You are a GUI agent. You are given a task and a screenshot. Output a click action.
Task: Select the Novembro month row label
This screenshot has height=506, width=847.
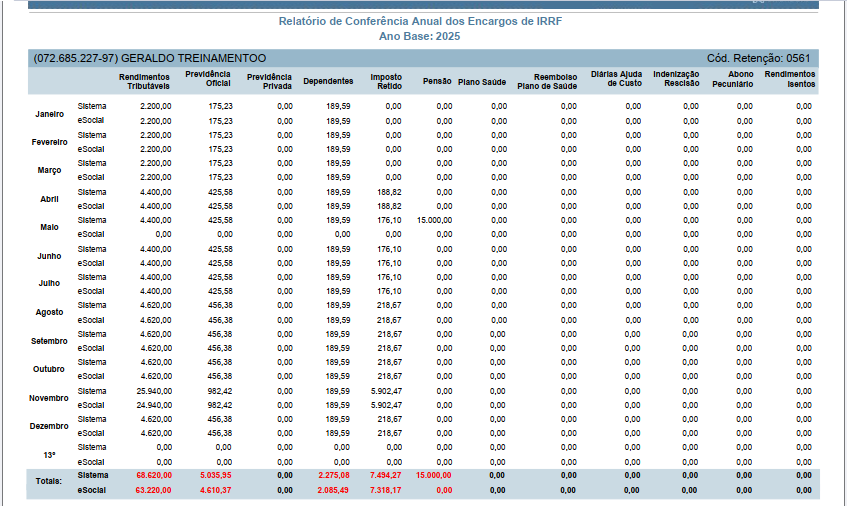49,398
